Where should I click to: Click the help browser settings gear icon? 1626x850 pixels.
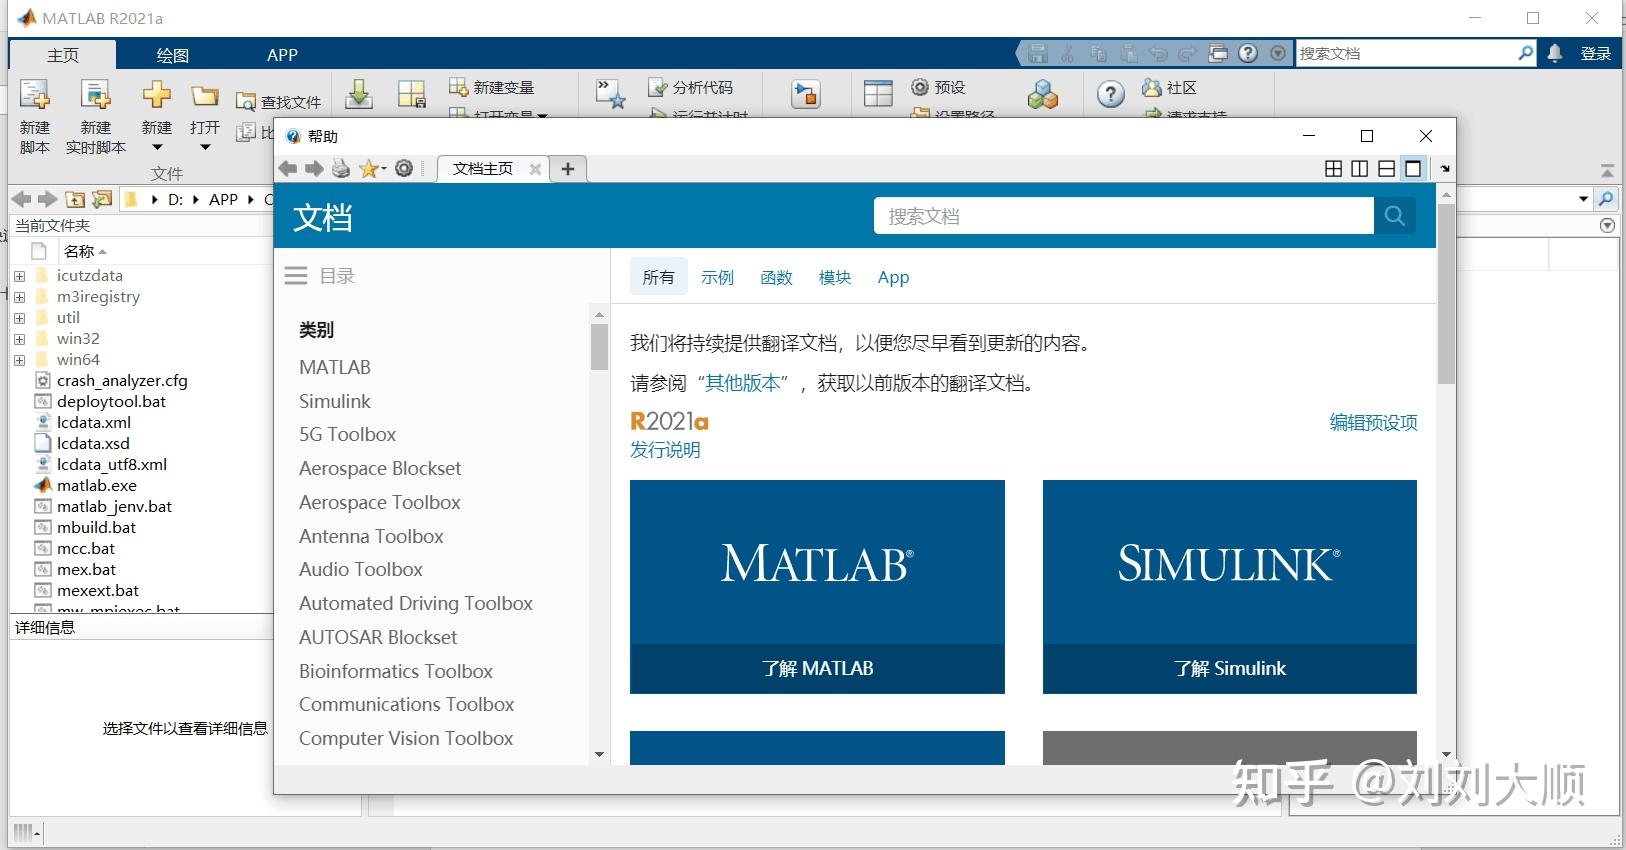[x=404, y=169]
